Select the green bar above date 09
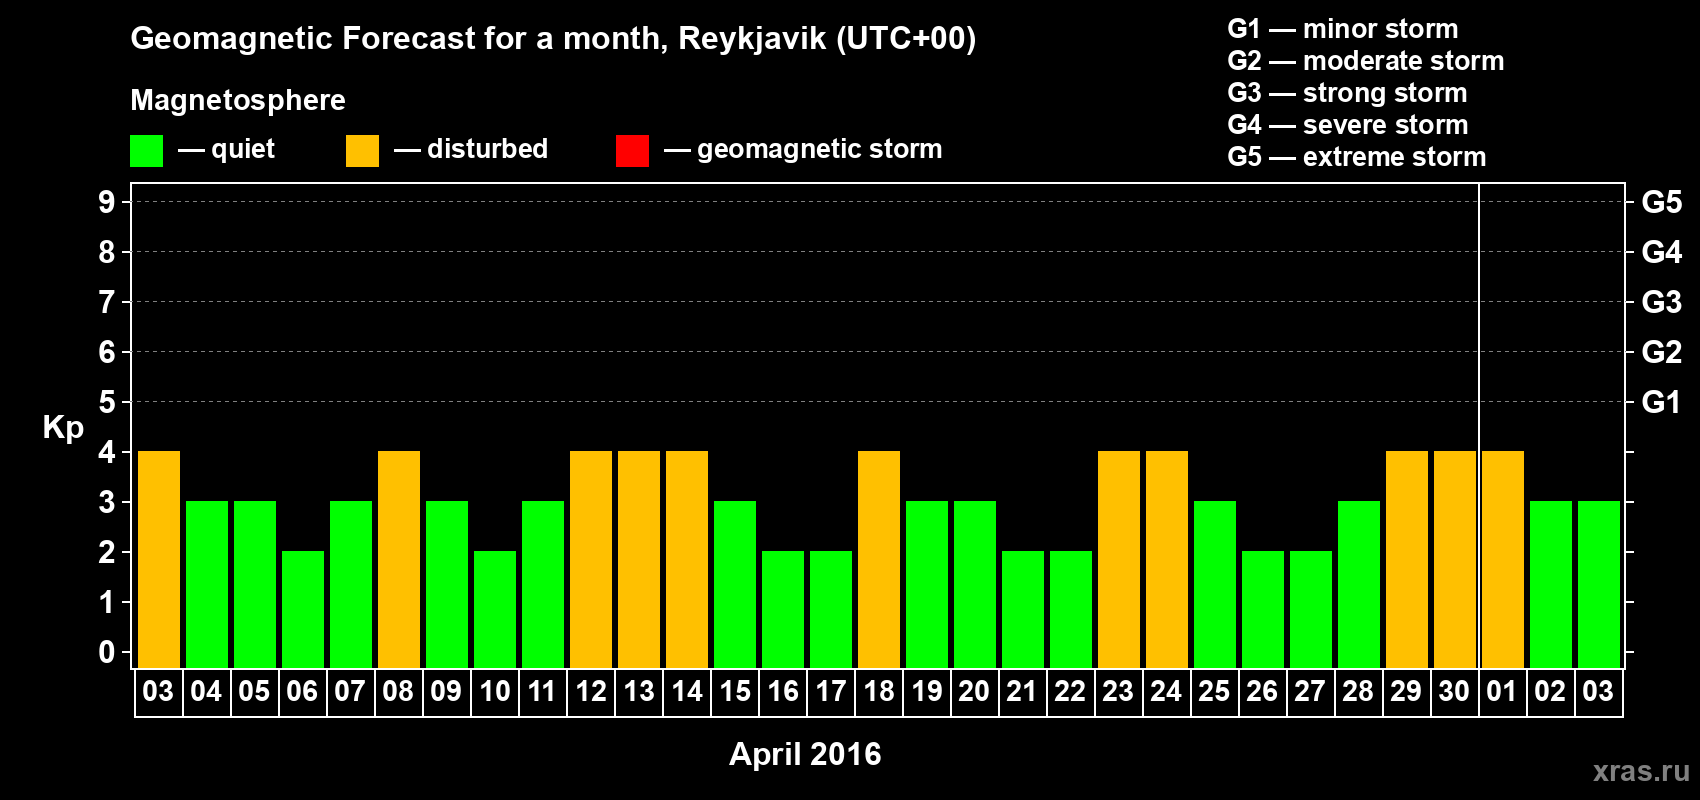 point(447,585)
